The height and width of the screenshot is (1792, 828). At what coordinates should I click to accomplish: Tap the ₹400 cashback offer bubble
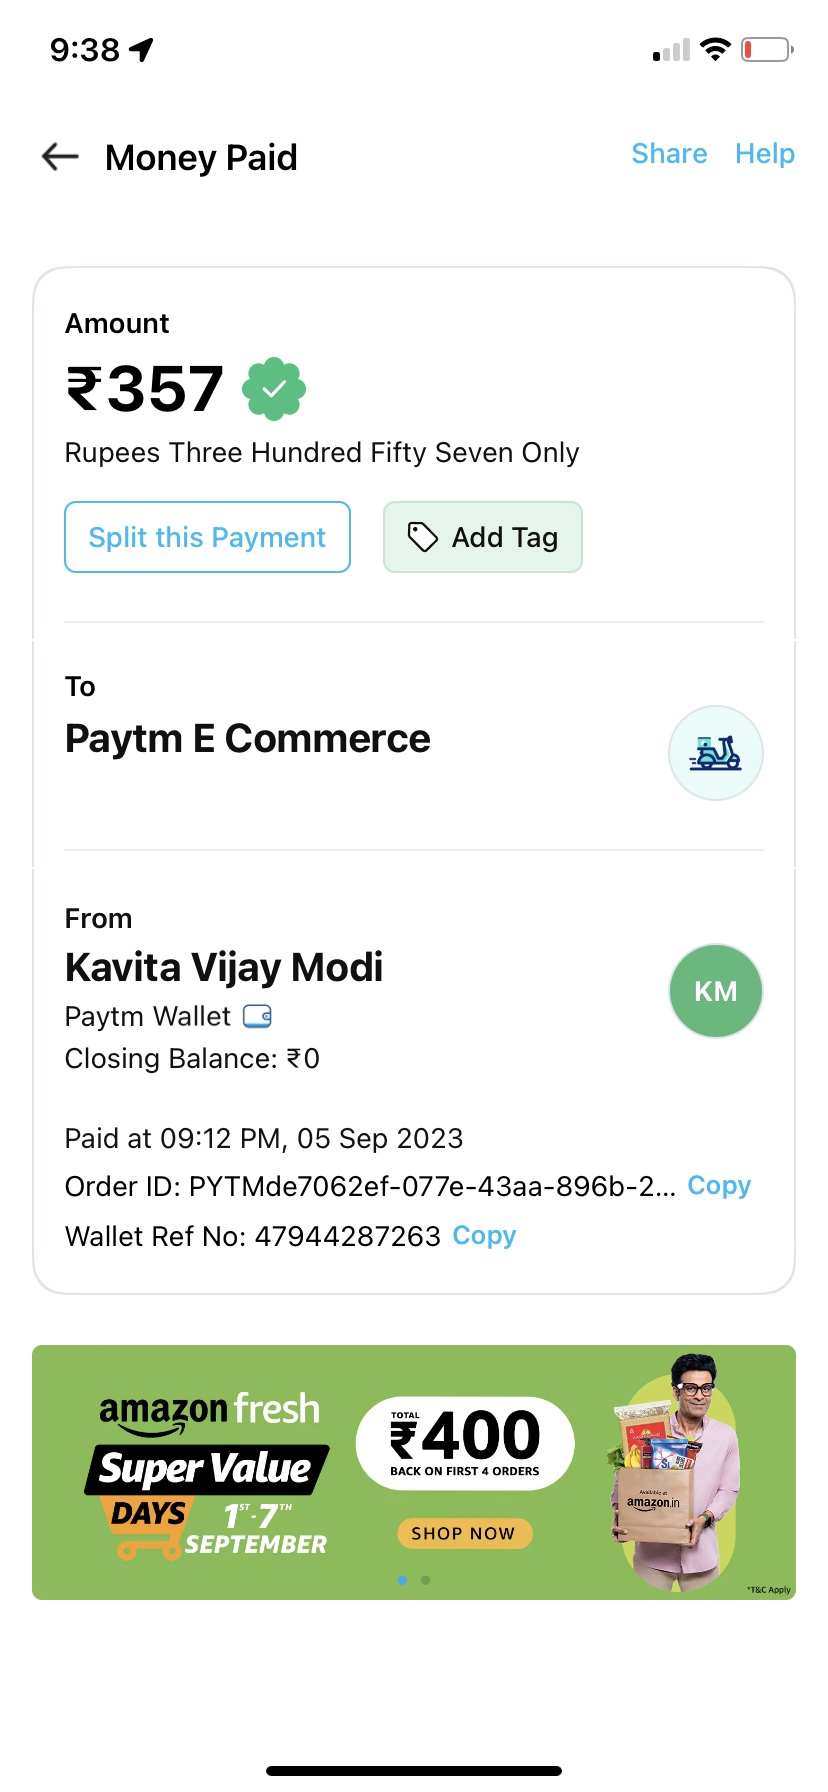(465, 1443)
